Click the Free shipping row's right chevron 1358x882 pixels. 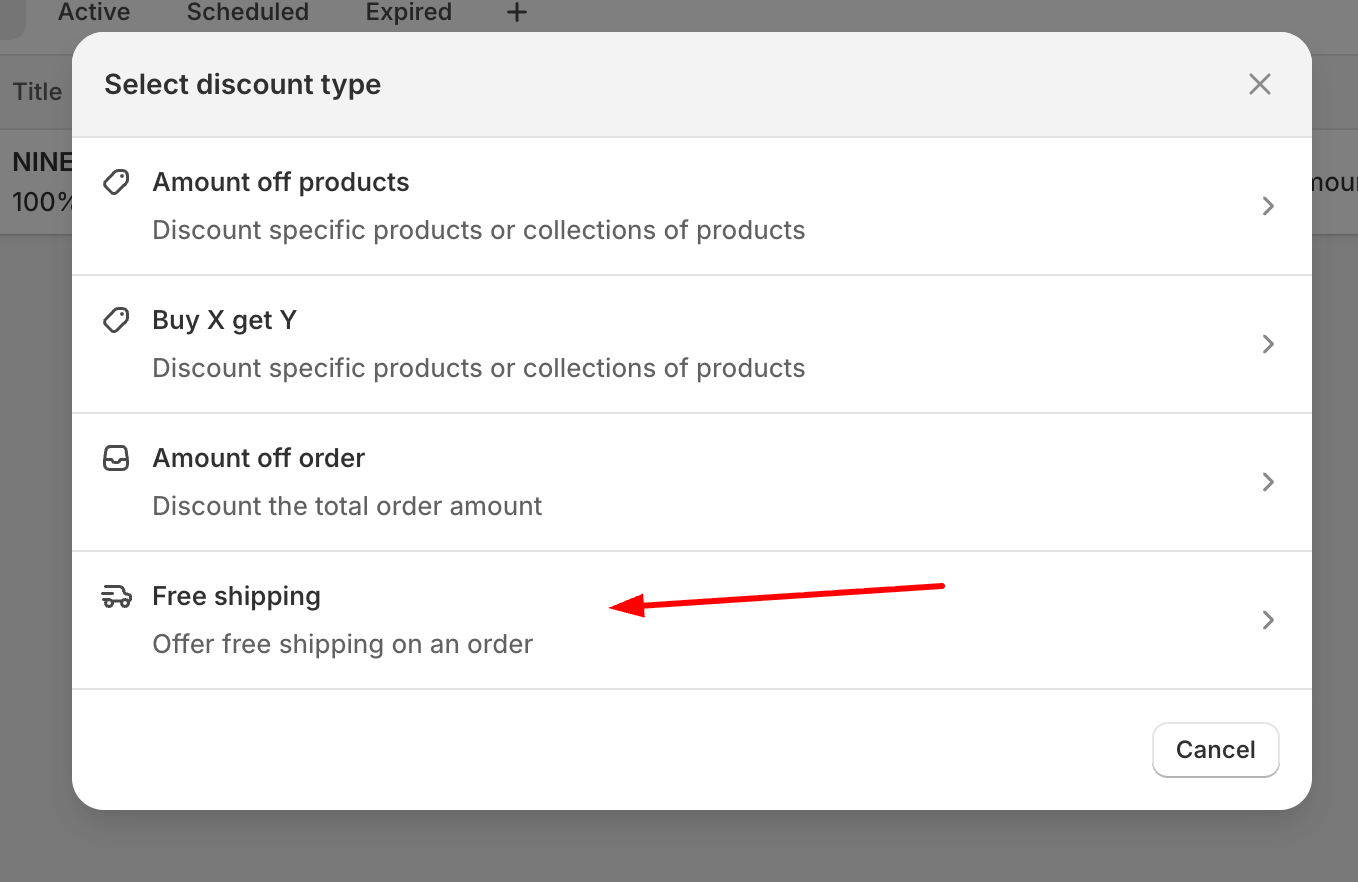click(1268, 620)
